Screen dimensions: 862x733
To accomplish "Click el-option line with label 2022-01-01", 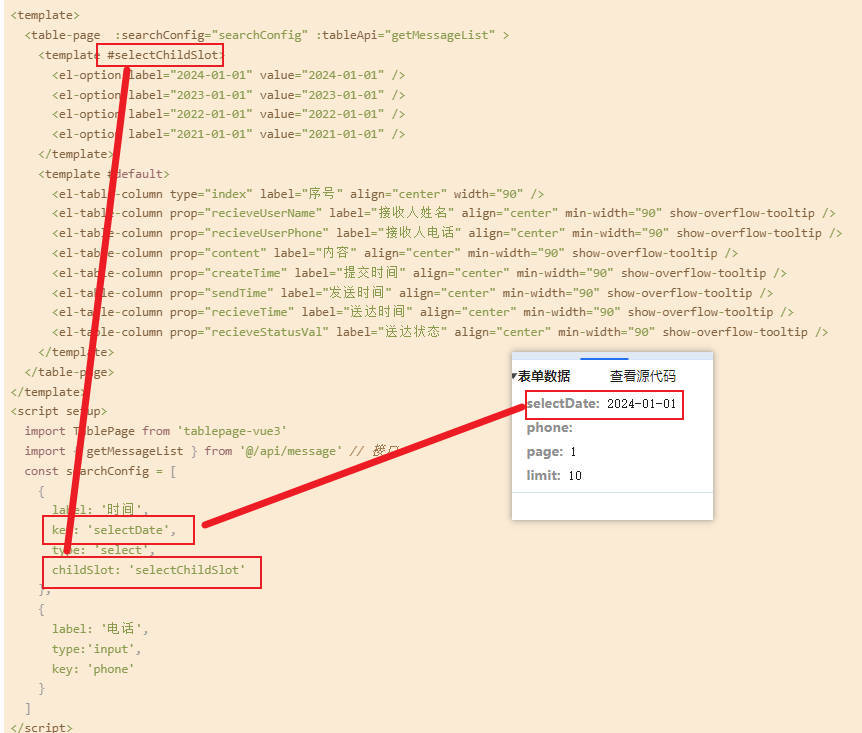I will pyautogui.click(x=229, y=114).
